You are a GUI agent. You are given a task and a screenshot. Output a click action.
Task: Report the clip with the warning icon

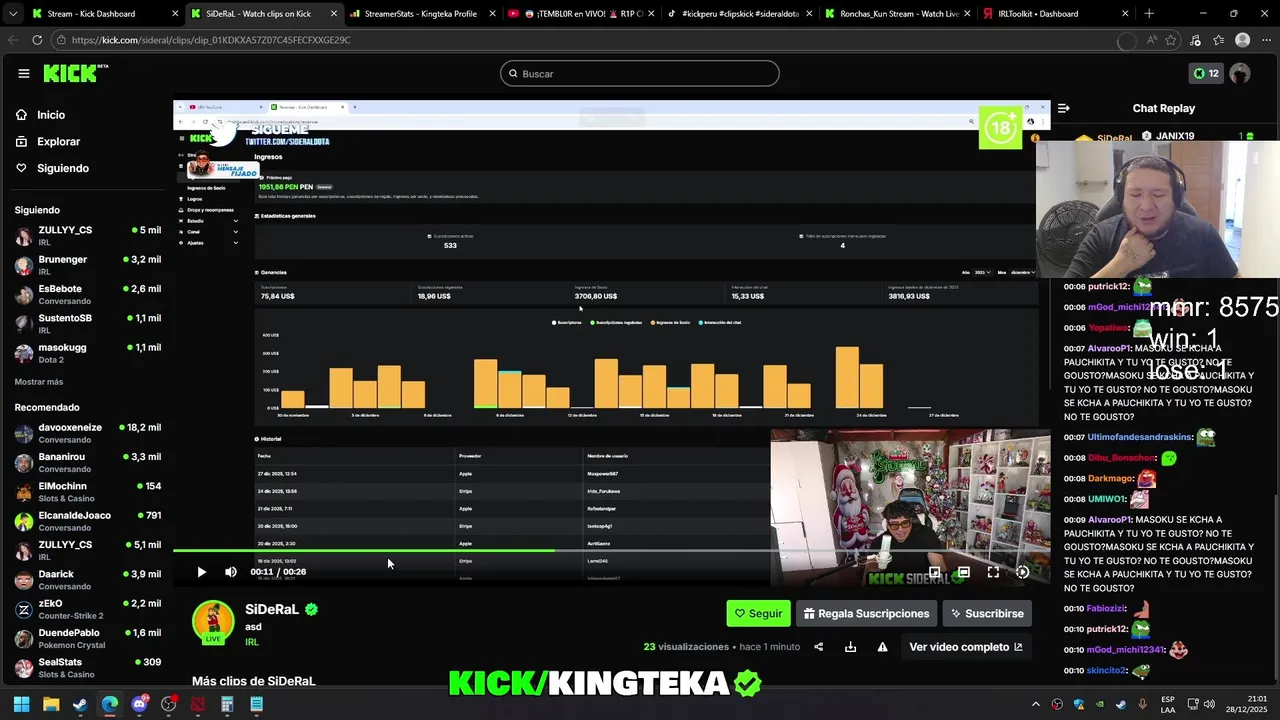click(882, 647)
